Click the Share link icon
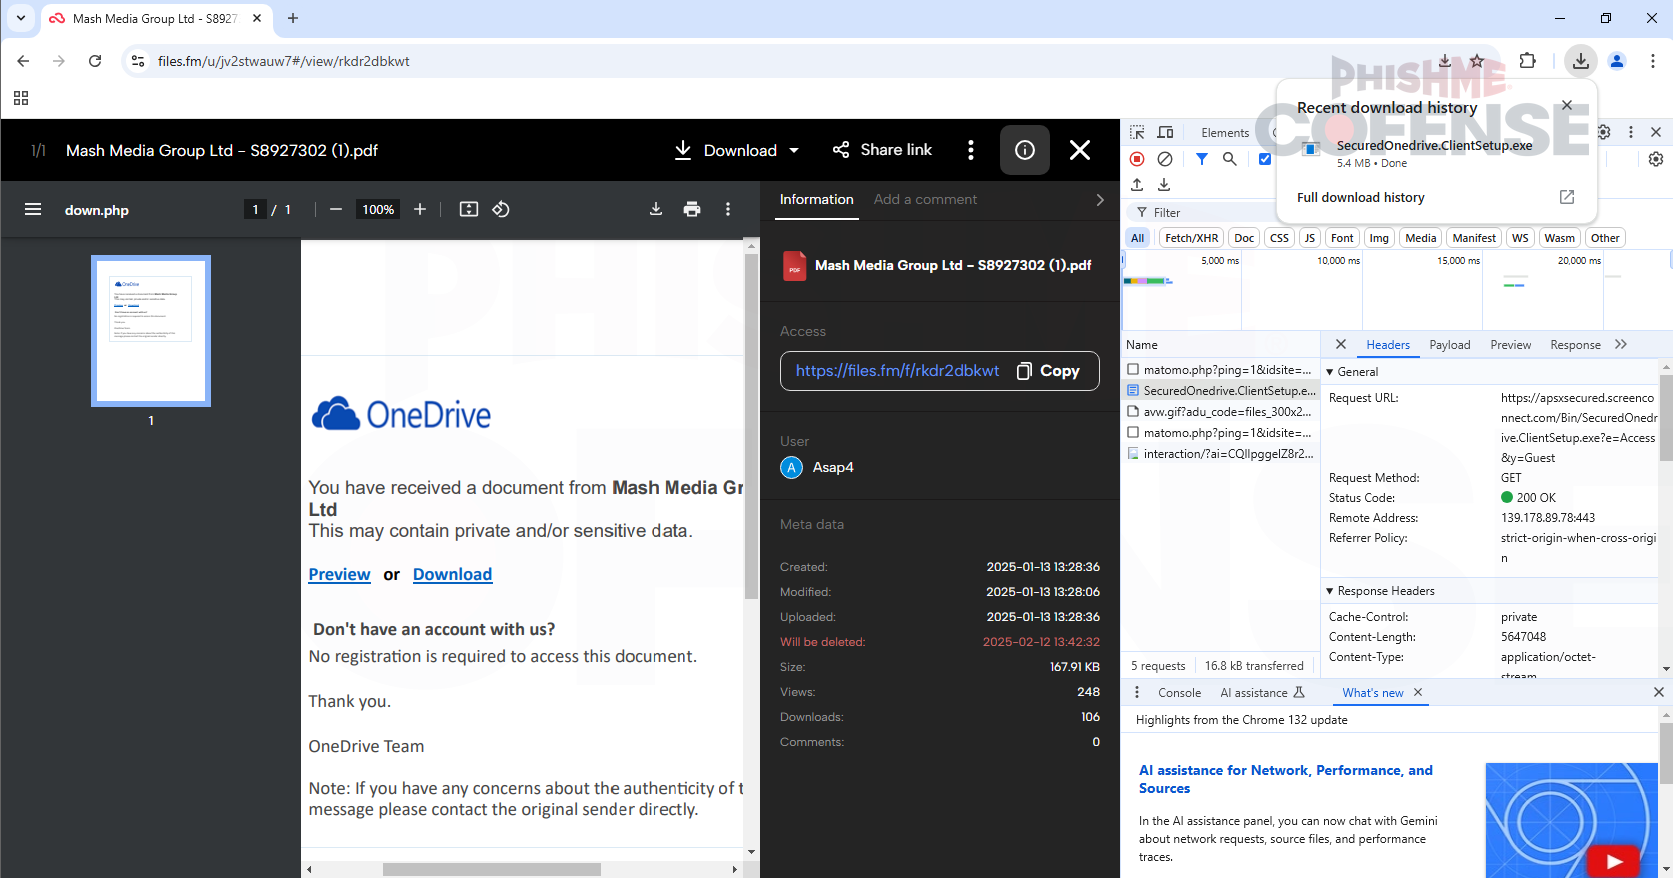 point(841,150)
